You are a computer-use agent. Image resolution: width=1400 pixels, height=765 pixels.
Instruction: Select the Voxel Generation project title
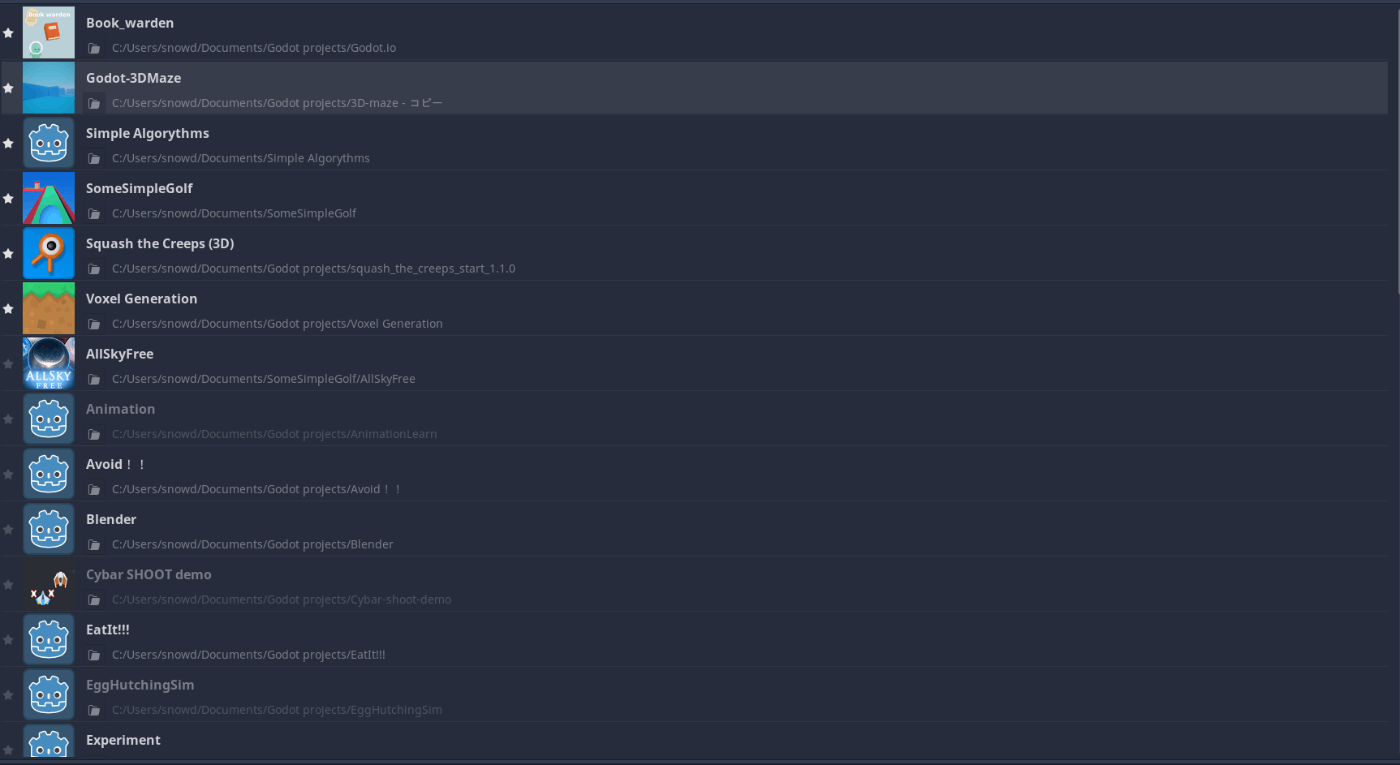(x=142, y=298)
